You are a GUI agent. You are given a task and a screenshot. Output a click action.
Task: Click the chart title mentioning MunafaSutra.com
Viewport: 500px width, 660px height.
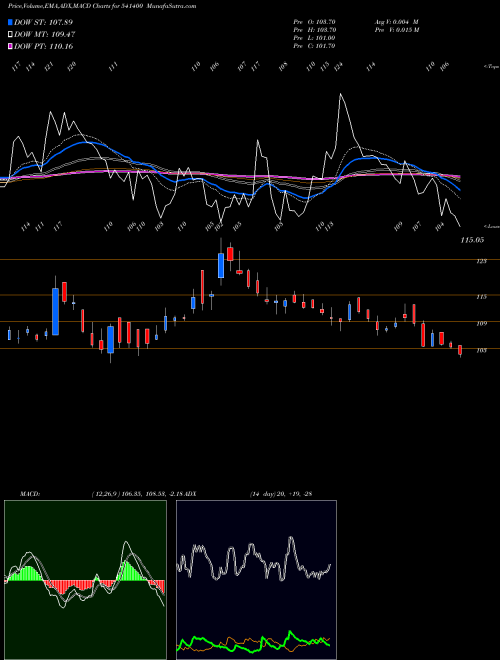tap(102, 6)
